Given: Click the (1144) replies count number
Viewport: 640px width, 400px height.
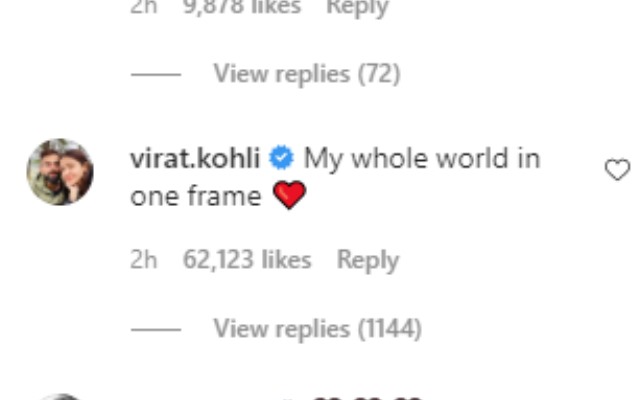Looking at the screenshot, I should pos(390,329).
